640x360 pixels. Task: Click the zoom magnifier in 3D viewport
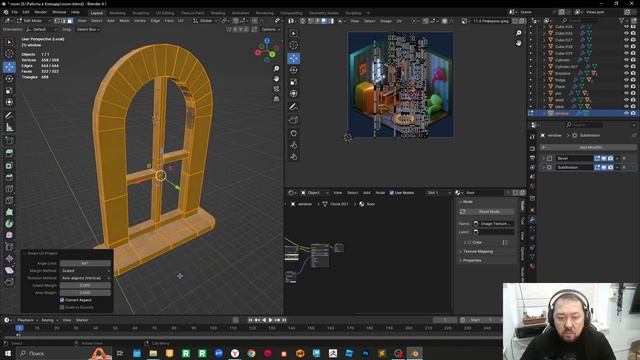[276, 69]
